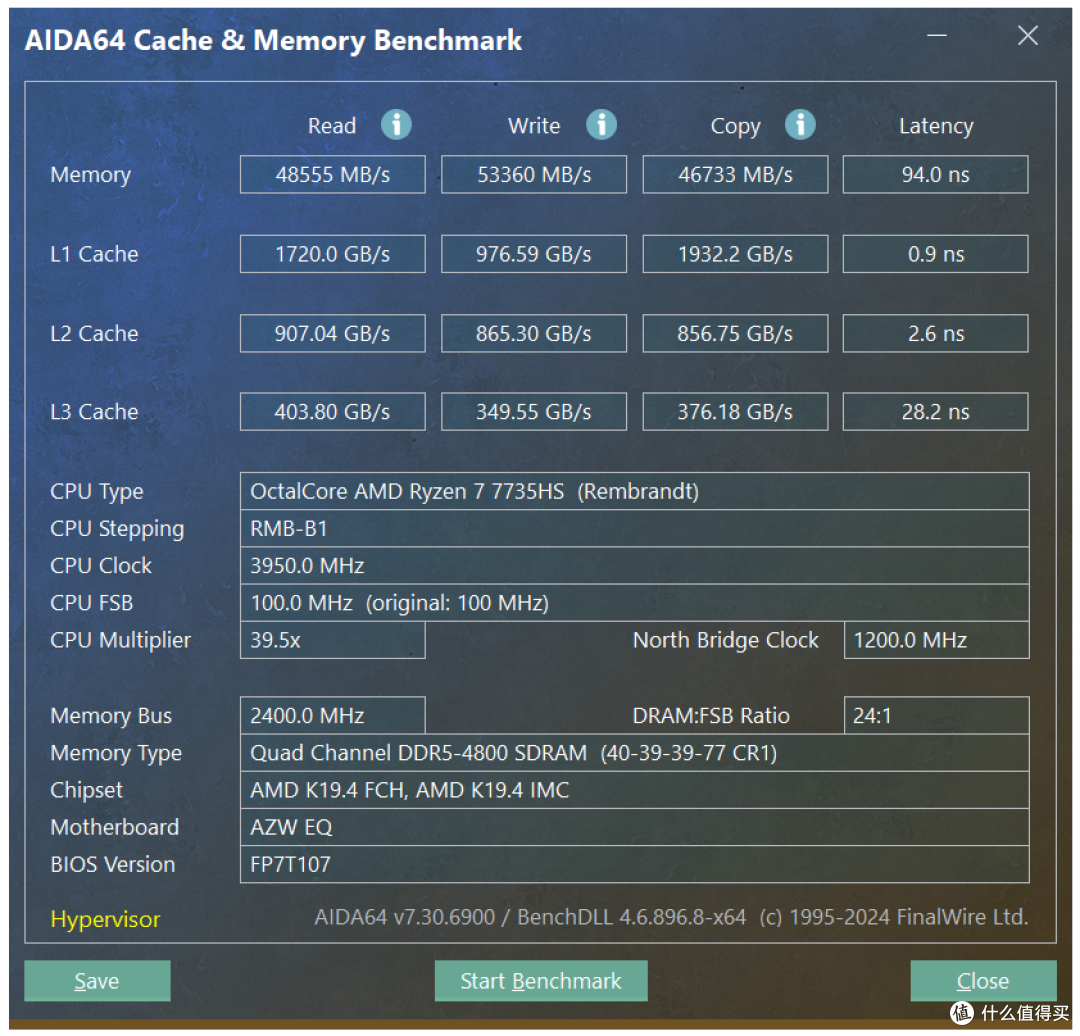
Task: Click the Memory Bus value 2400.0 MHz
Action: 333,716
